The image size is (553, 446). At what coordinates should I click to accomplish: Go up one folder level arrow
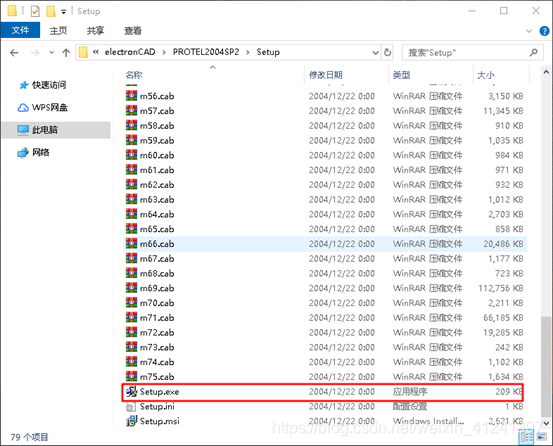pyautogui.click(x=66, y=53)
